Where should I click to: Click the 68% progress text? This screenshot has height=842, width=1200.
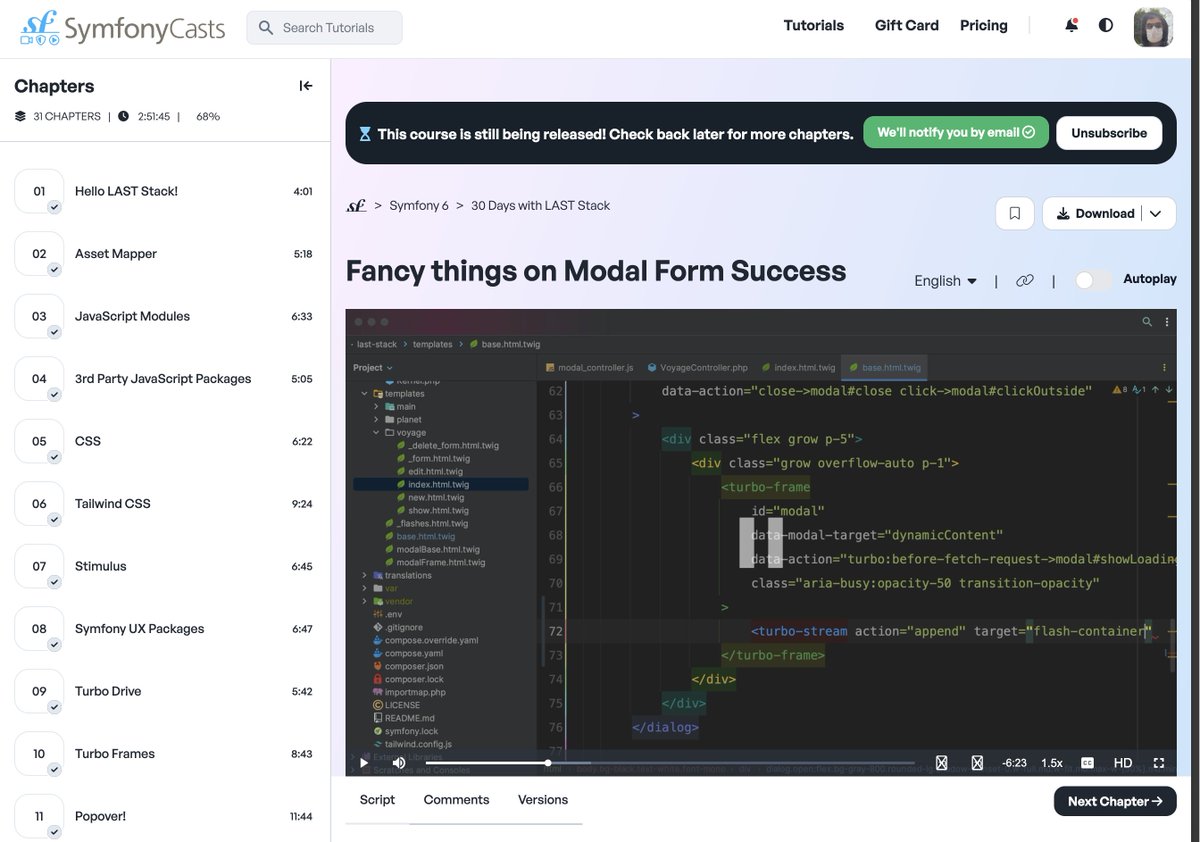[x=208, y=116]
